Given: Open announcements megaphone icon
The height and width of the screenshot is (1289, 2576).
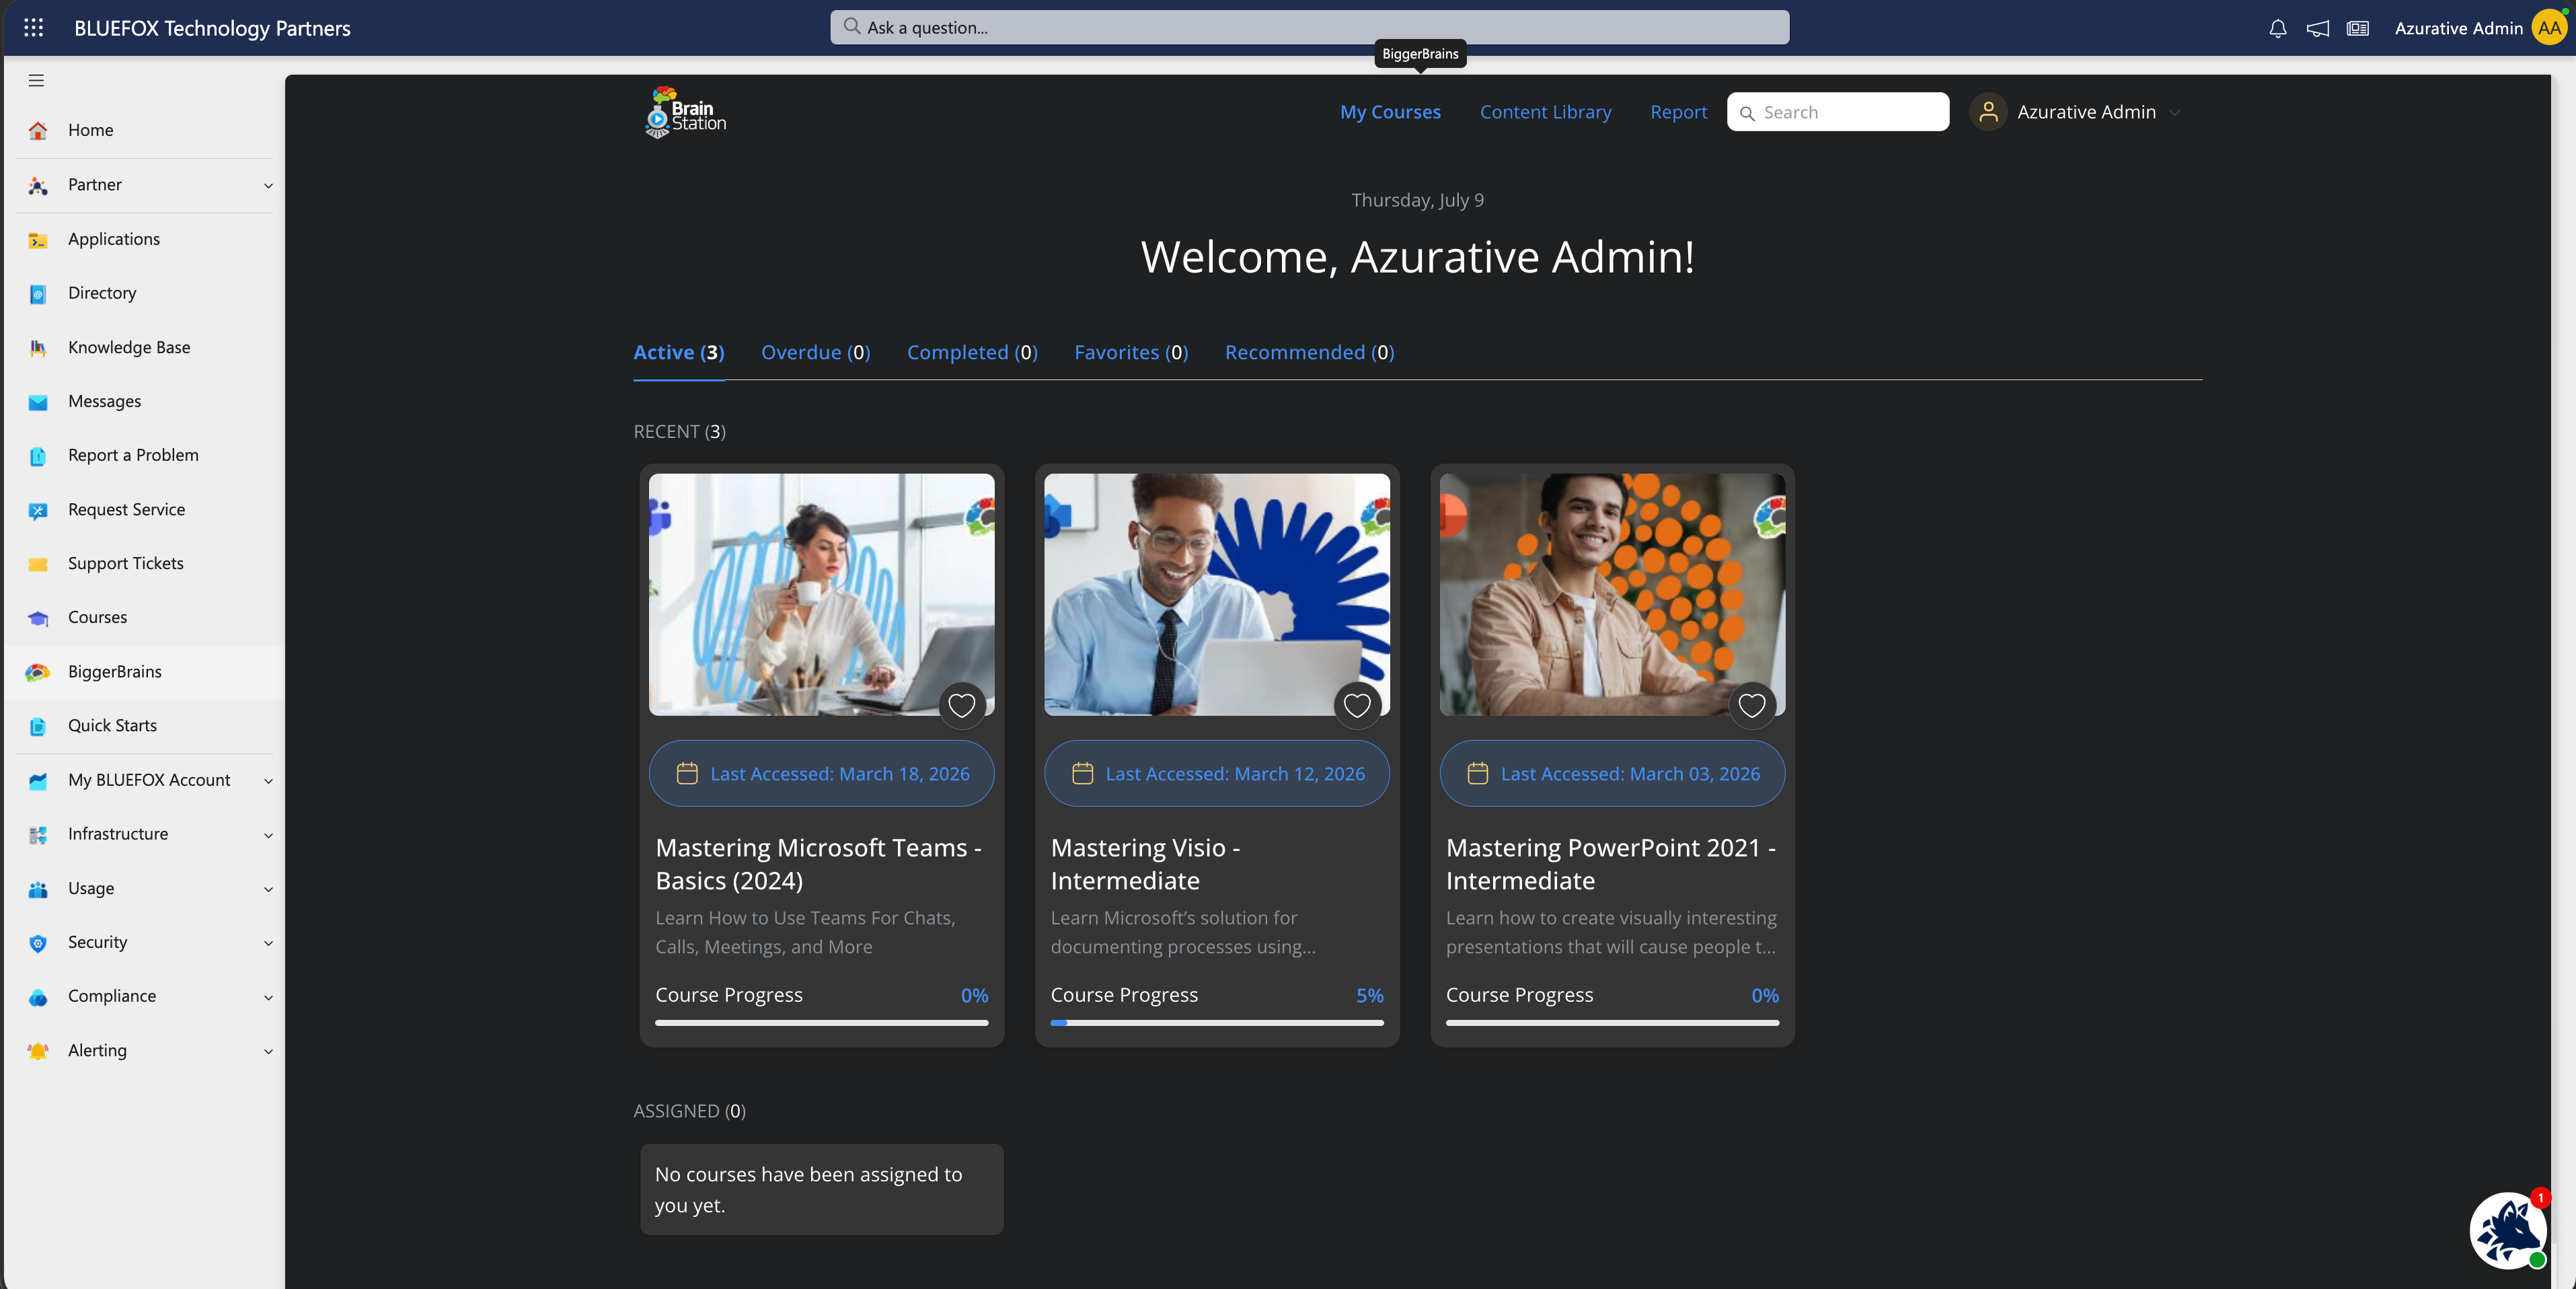Looking at the screenshot, I should pos(2317,28).
